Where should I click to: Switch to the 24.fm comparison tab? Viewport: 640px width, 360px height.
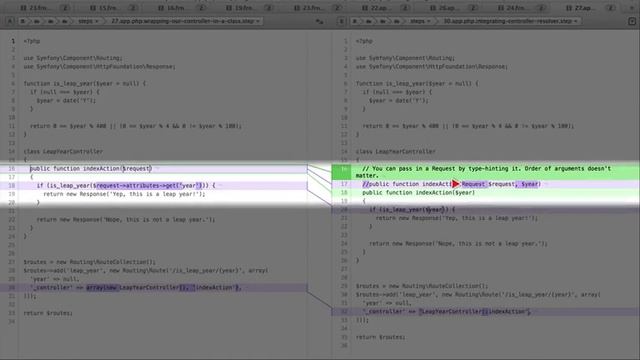coord(517,8)
